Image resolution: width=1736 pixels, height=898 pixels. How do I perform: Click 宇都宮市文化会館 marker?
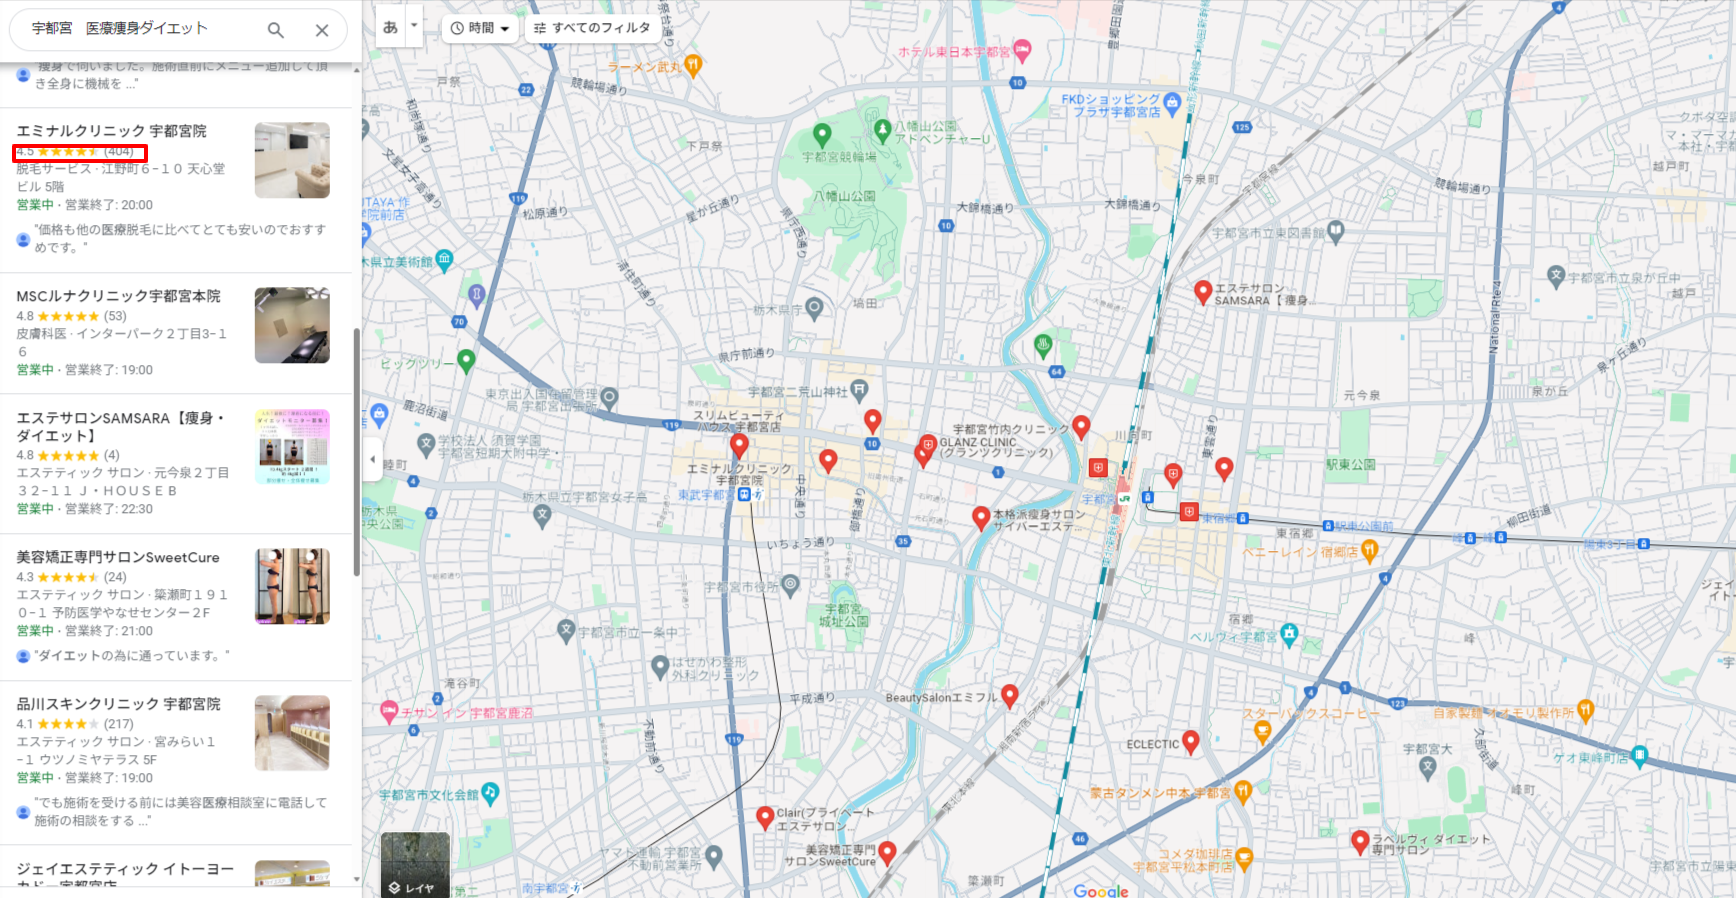click(x=490, y=794)
